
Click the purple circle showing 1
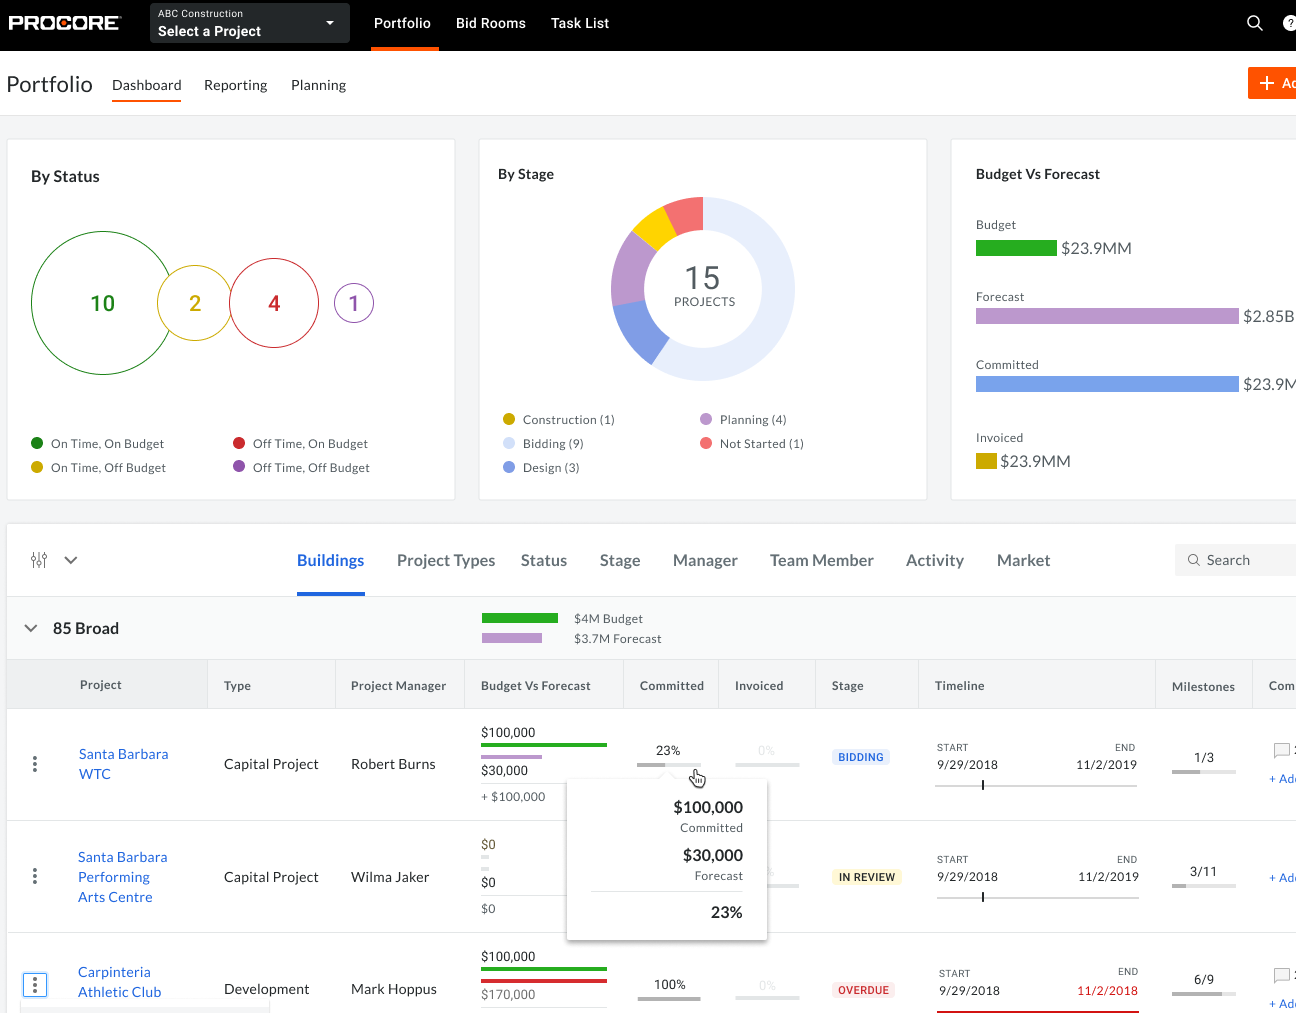353,303
